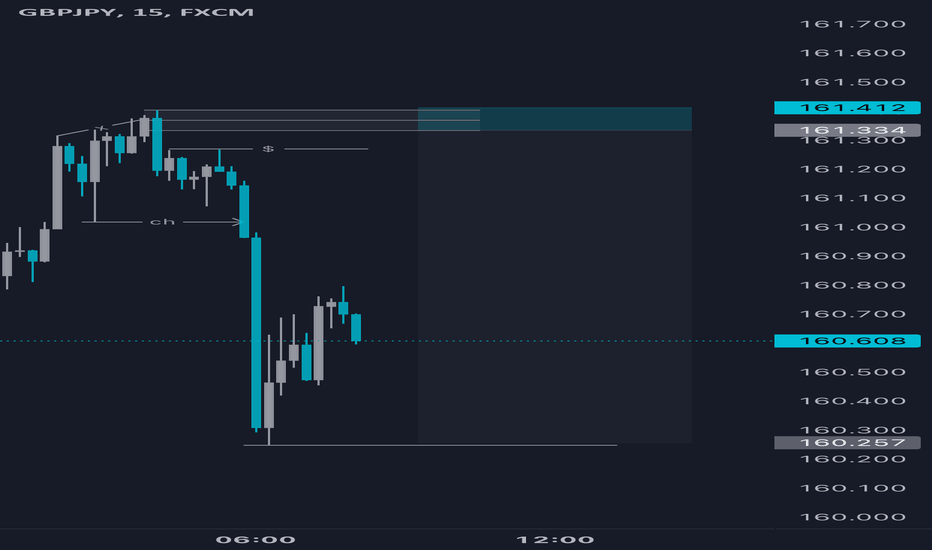Click the 160.000 price scale label
Screen dimensions: 932x550
pos(852,517)
